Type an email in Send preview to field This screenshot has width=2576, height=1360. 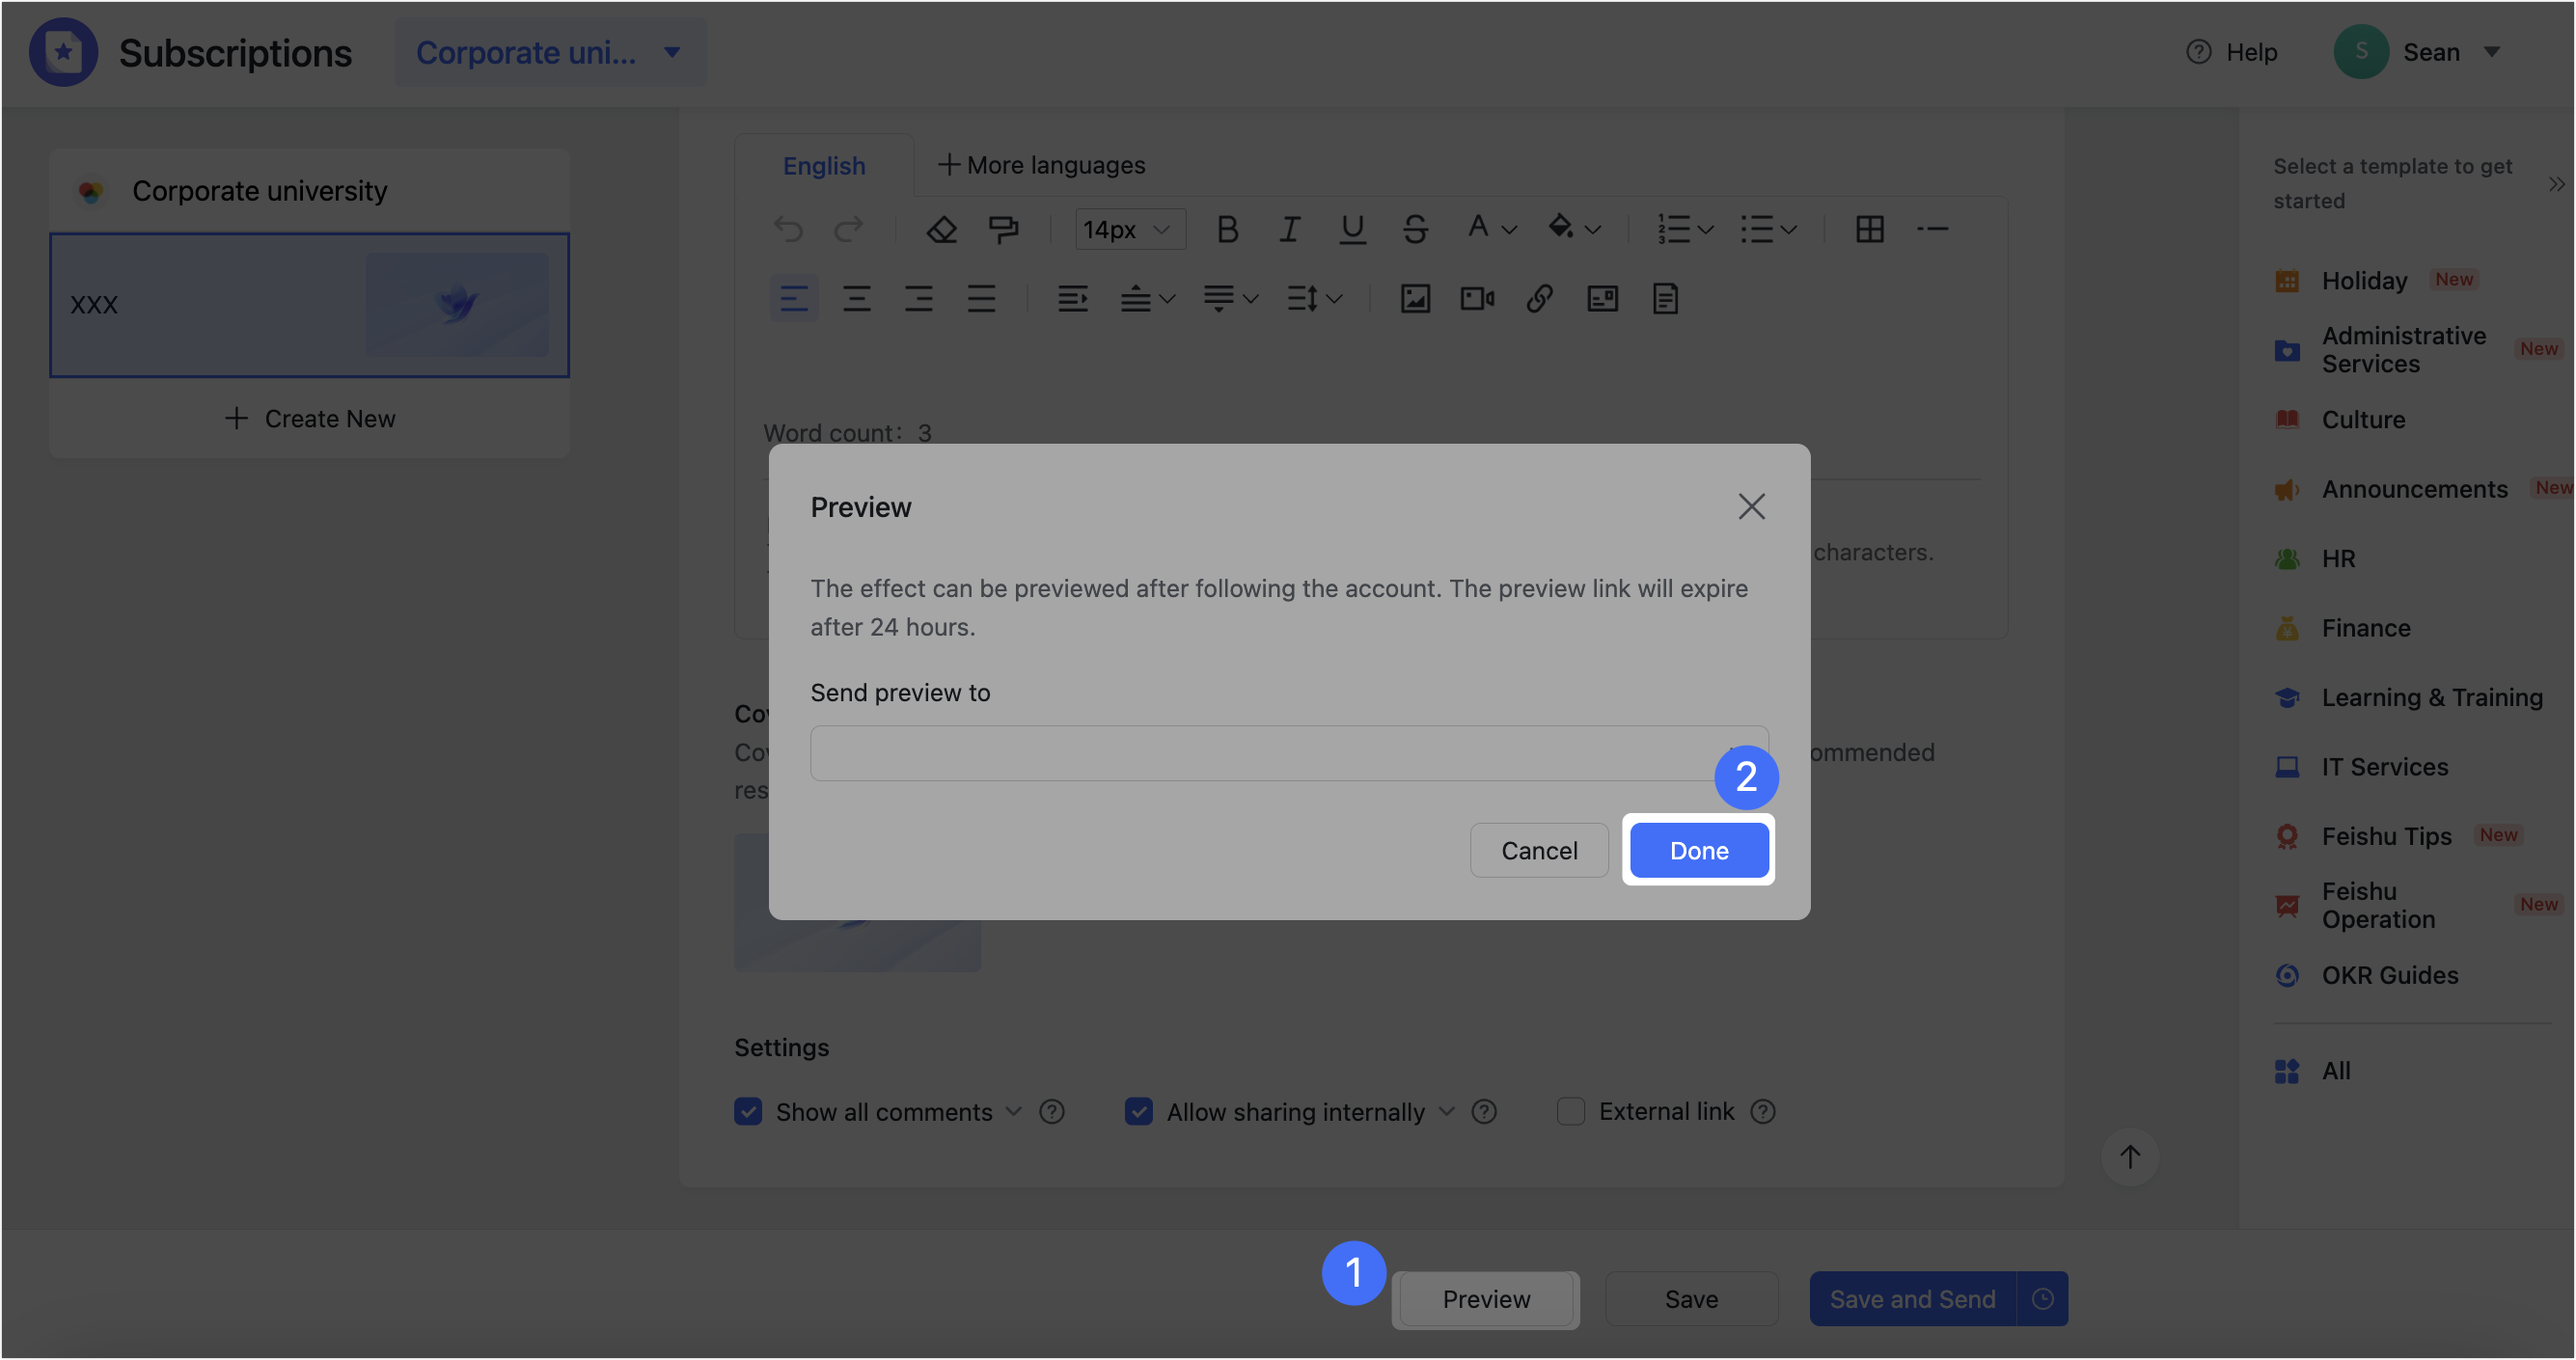click(1288, 752)
